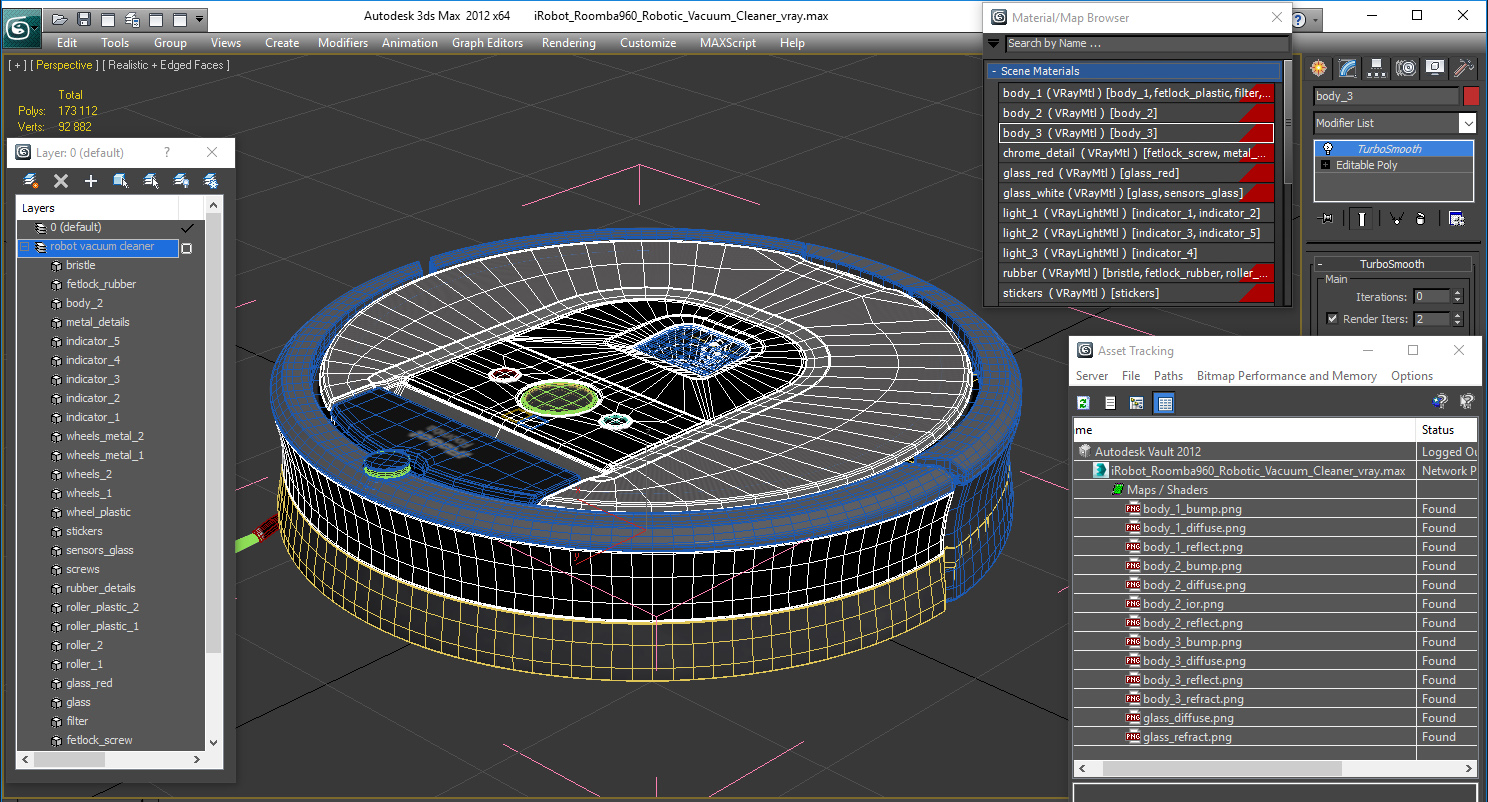Open the Modifiers menu
The height and width of the screenshot is (802, 1488).
click(x=343, y=43)
